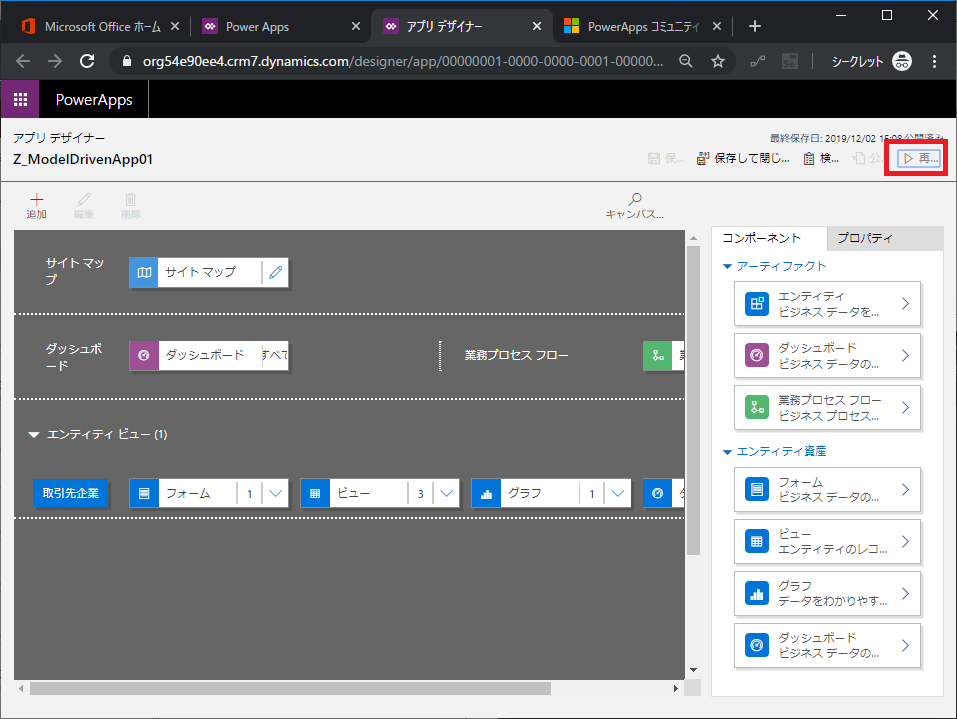
Task: Click the グラフ component icon
Action: coord(757,593)
